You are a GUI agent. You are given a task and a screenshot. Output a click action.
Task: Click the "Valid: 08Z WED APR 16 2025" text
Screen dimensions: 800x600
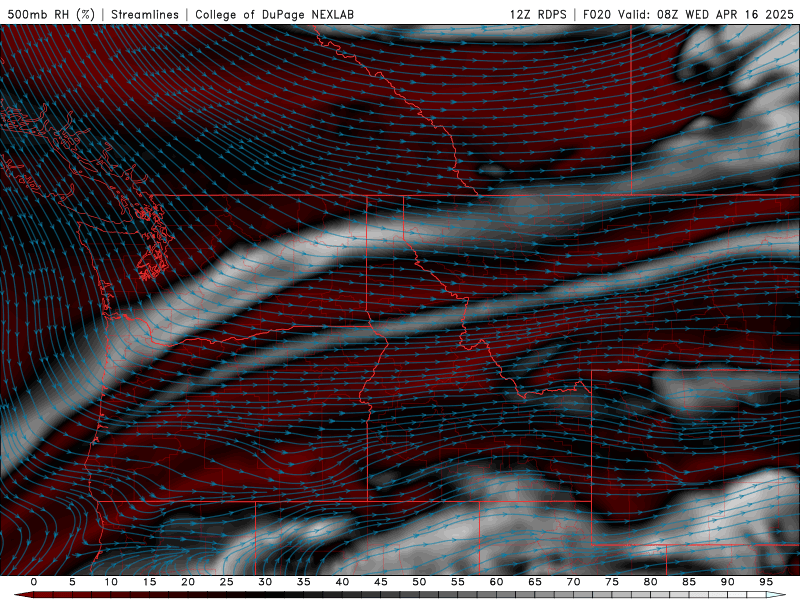[x=706, y=14]
